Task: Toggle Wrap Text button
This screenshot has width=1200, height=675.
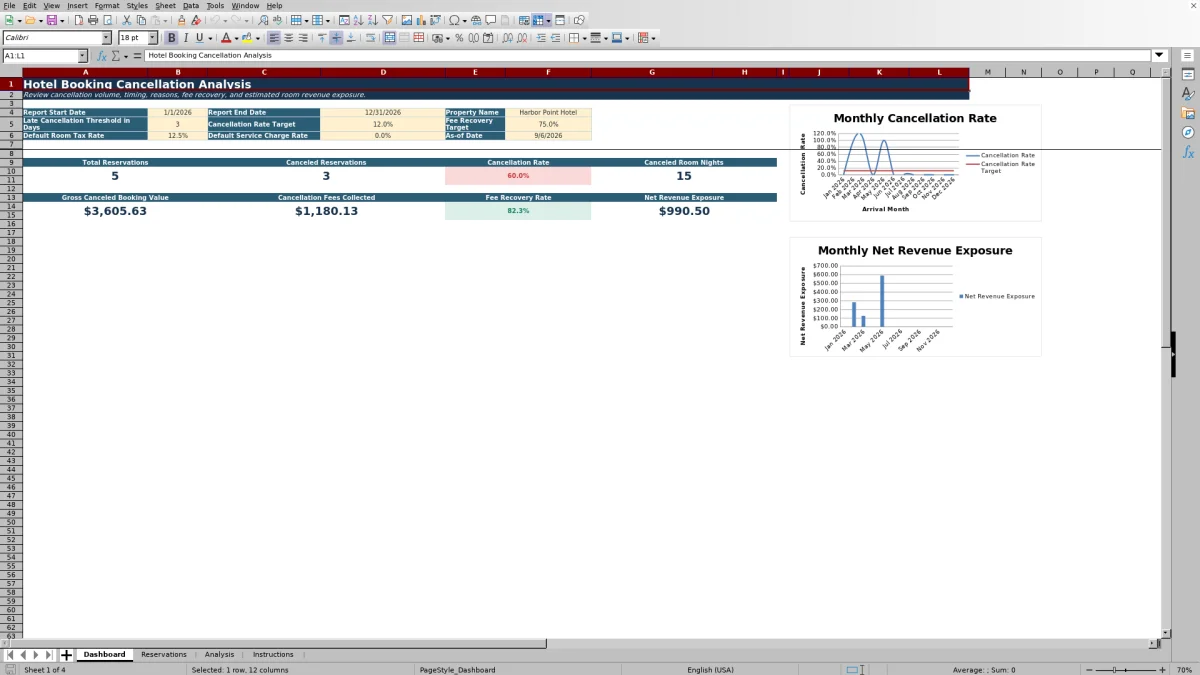Action: tap(370, 38)
